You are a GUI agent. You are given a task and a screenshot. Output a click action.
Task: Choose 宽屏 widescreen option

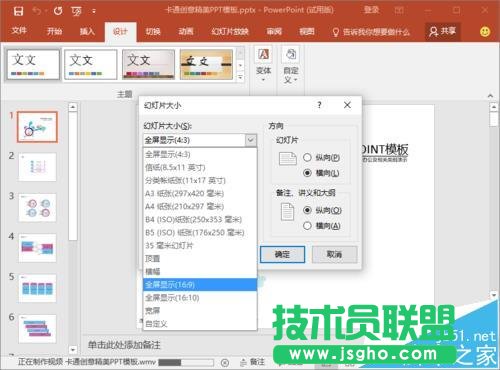coord(200,310)
